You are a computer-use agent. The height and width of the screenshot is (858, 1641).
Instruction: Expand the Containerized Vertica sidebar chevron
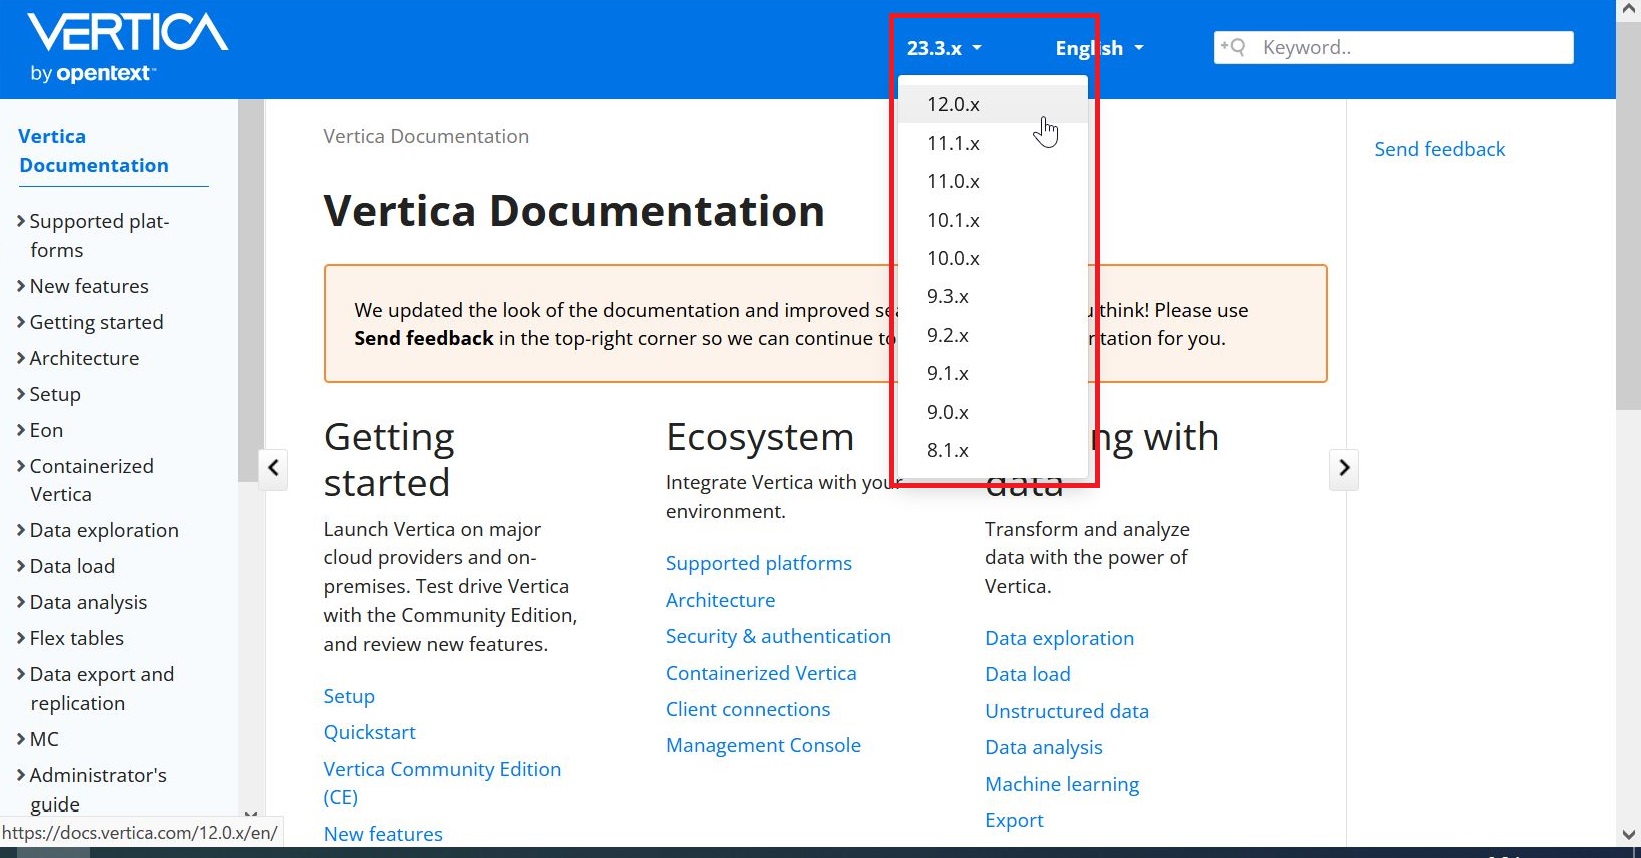pyautogui.click(x=21, y=466)
